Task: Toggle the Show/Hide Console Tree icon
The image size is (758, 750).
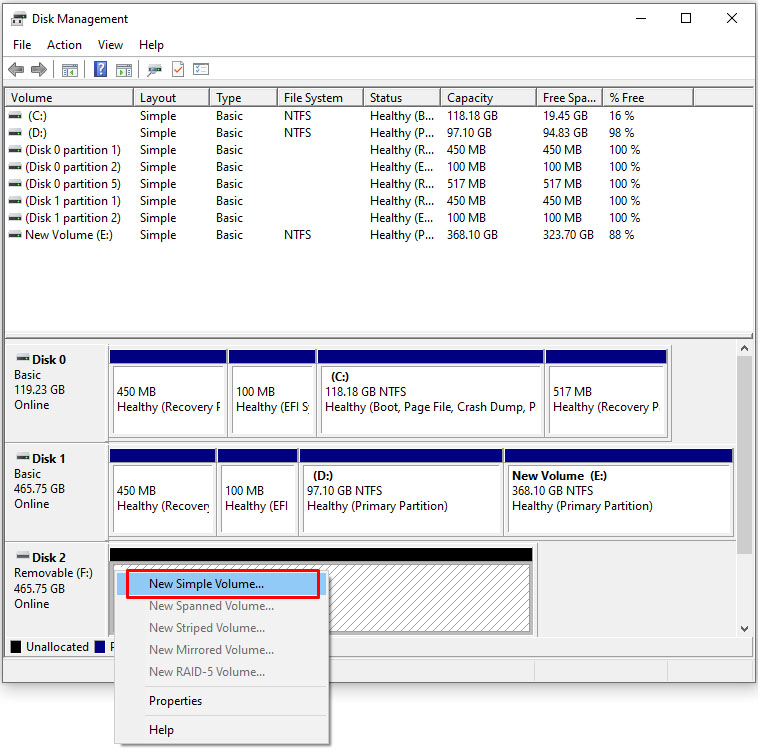Action: coord(69,70)
